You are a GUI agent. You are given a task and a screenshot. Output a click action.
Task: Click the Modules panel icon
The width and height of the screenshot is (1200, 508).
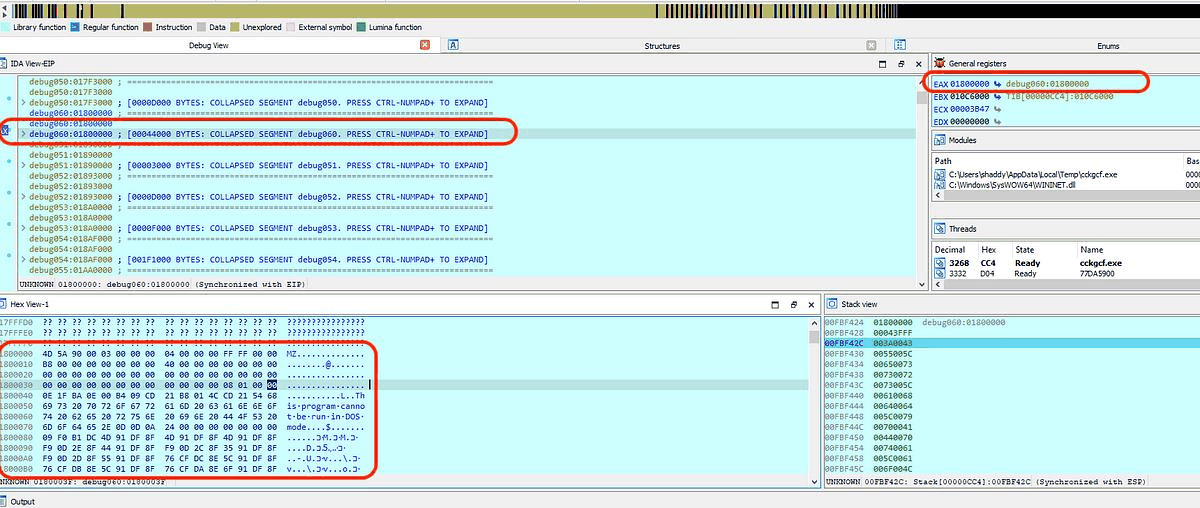click(939, 141)
